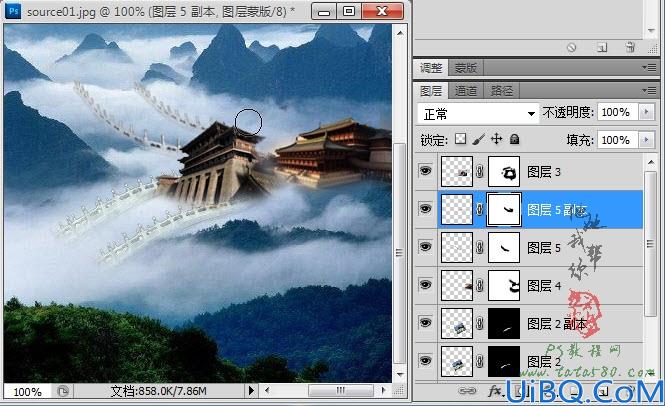This screenshot has height=406, width=665.
Task: Toggle the lock all padlock icon
Action: [x=514, y=139]
